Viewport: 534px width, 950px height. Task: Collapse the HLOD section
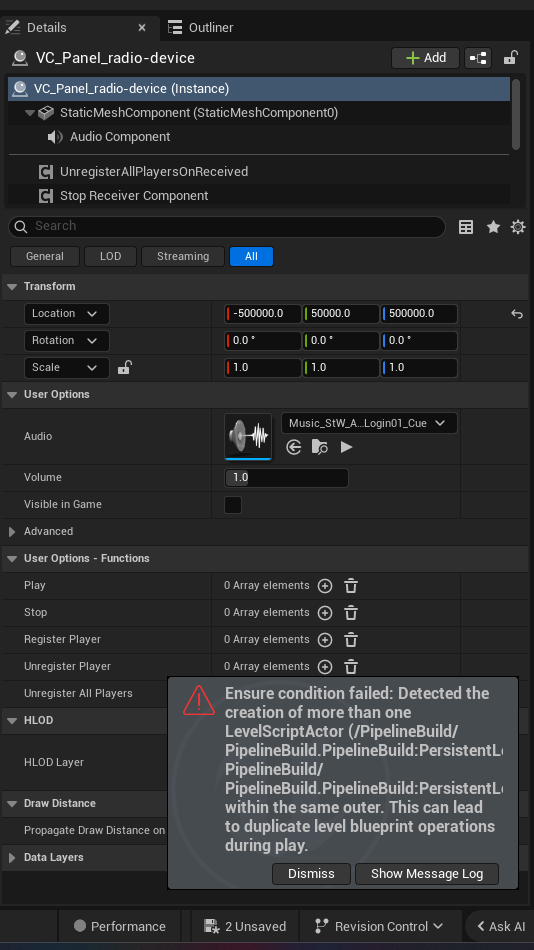coord(12,720)
